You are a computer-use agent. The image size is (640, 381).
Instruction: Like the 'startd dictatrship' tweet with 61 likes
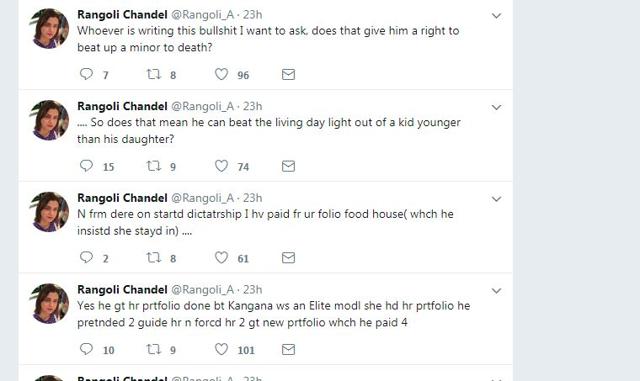pyautogui.click(x=221, y=257)
